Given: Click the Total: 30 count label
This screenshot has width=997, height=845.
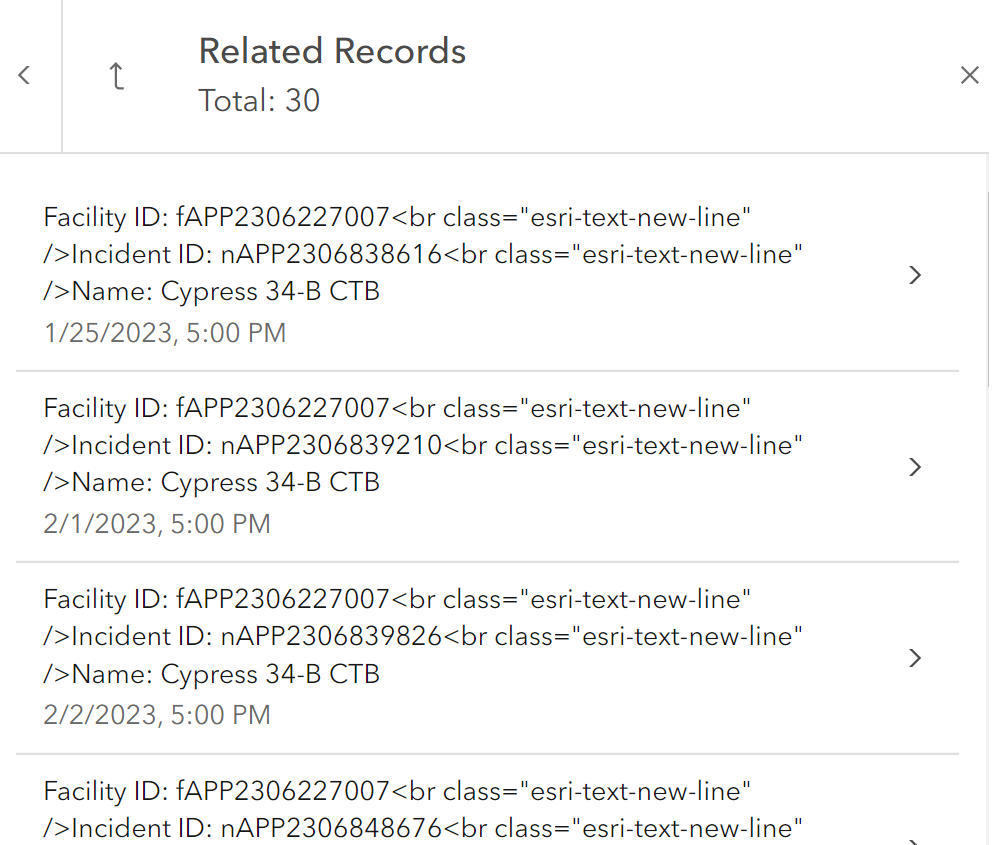Looking at the screenshot, I should (x=259, y=100).
